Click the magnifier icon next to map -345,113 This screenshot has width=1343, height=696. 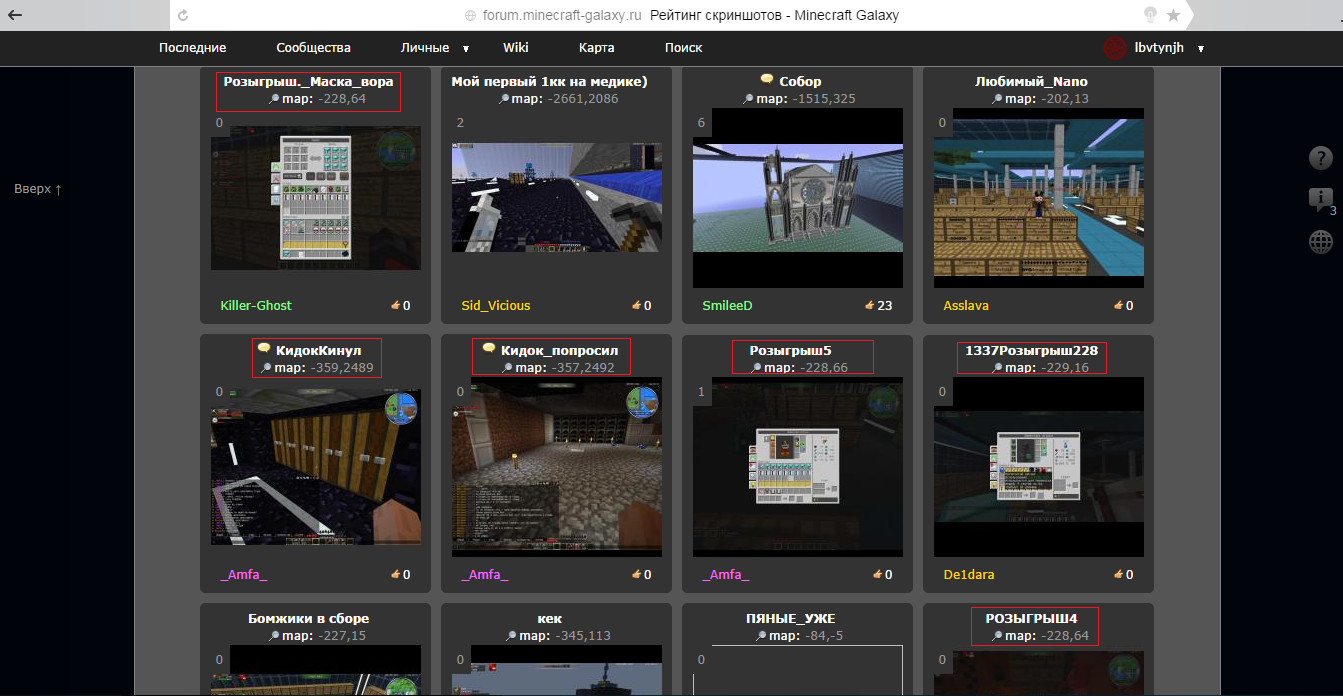coord(511,636)
